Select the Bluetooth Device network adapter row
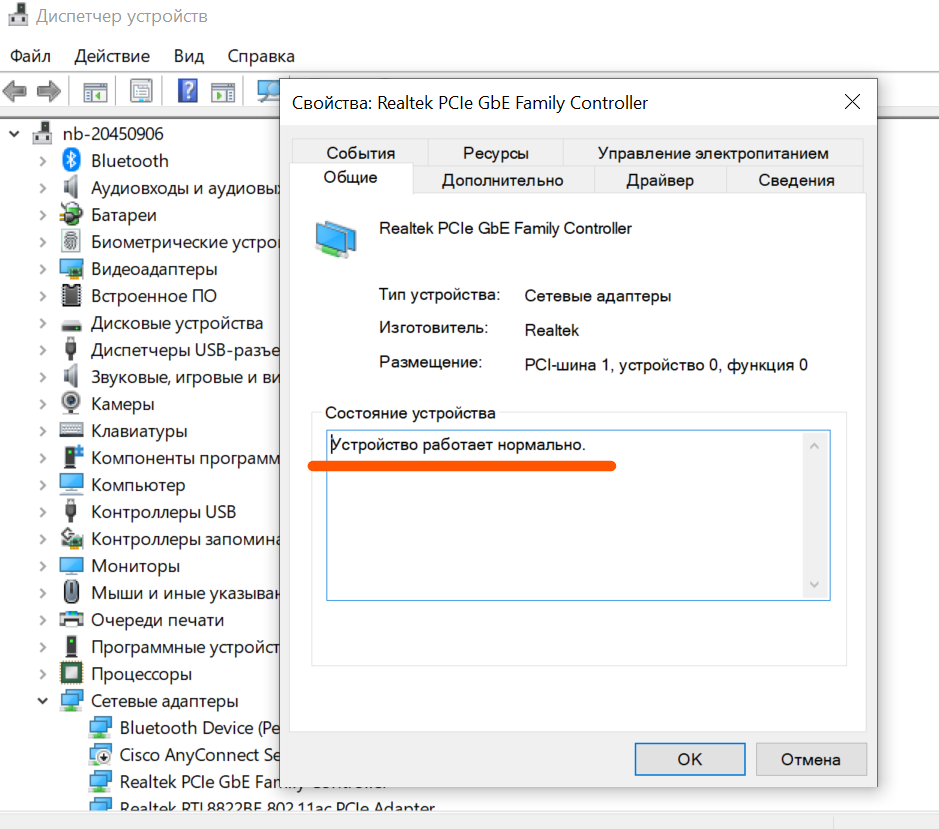This screenshot has width=939, height=829. coord(186,727)
